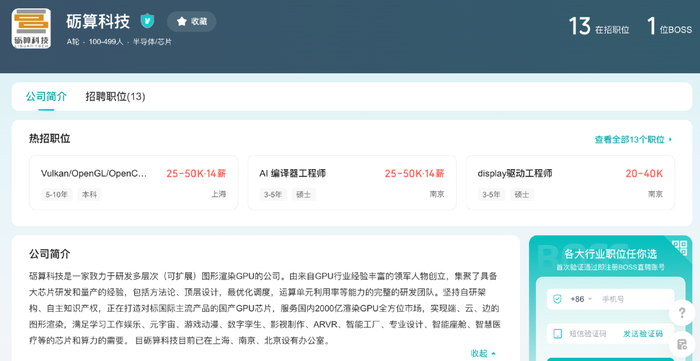
Task: Click 发送验证码 link
Action: point(643,334)
